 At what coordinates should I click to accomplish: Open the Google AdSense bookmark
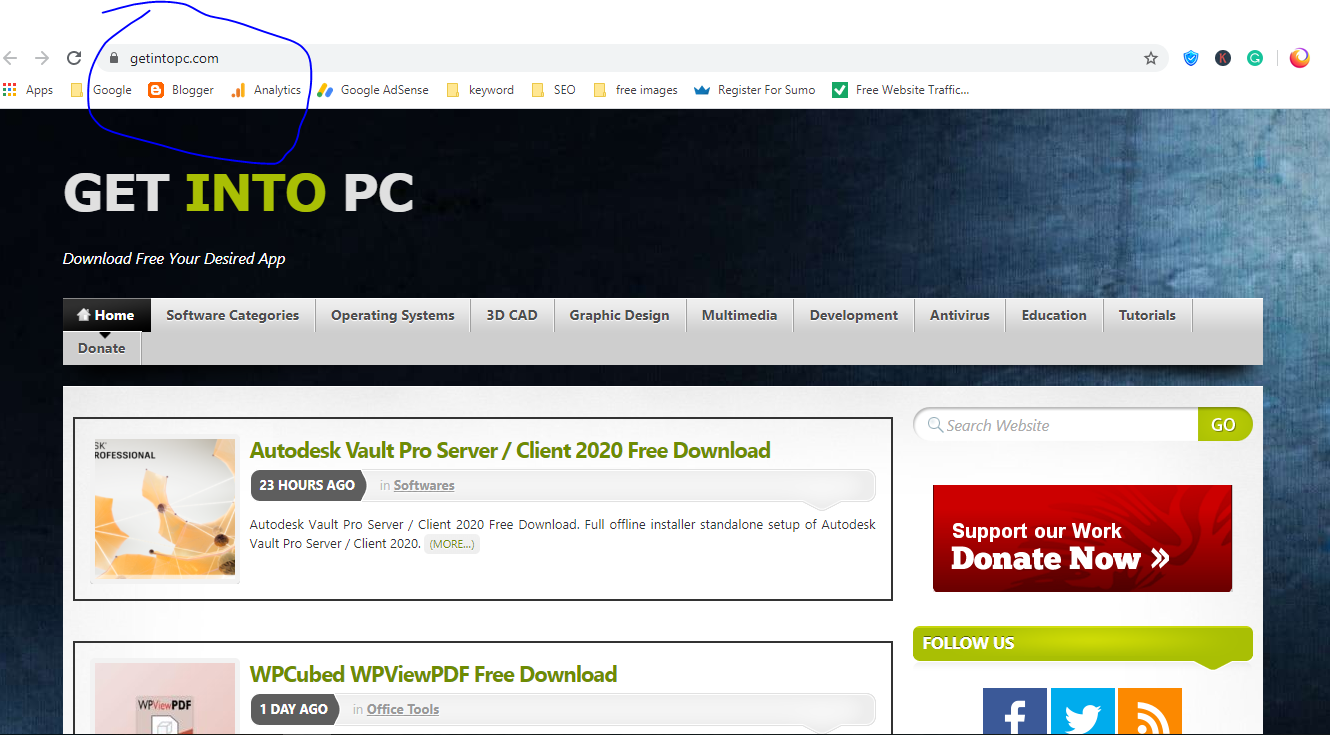pos(373,90)
